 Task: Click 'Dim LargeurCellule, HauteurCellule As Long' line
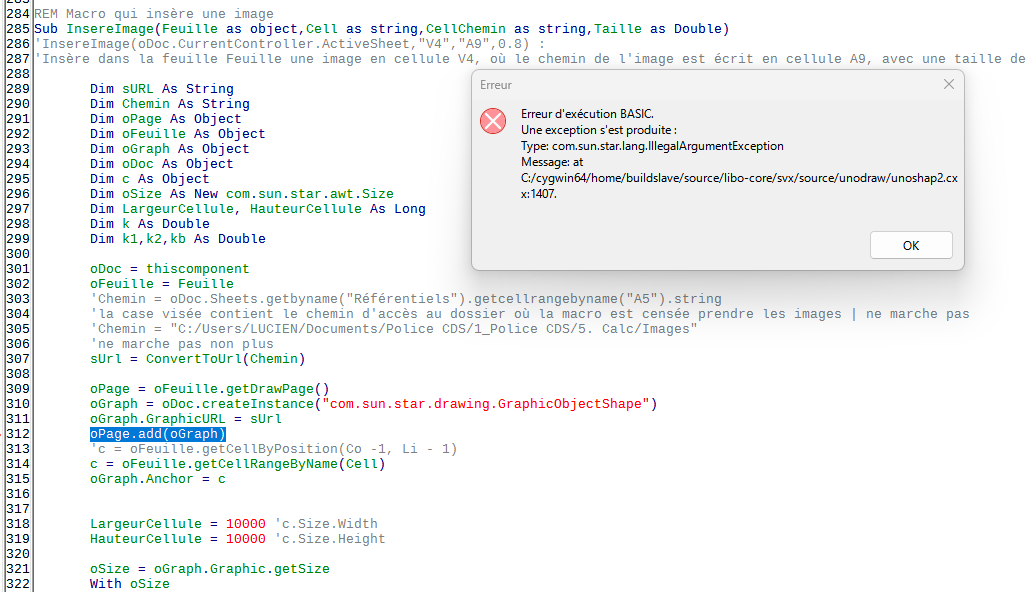point(258,209)
